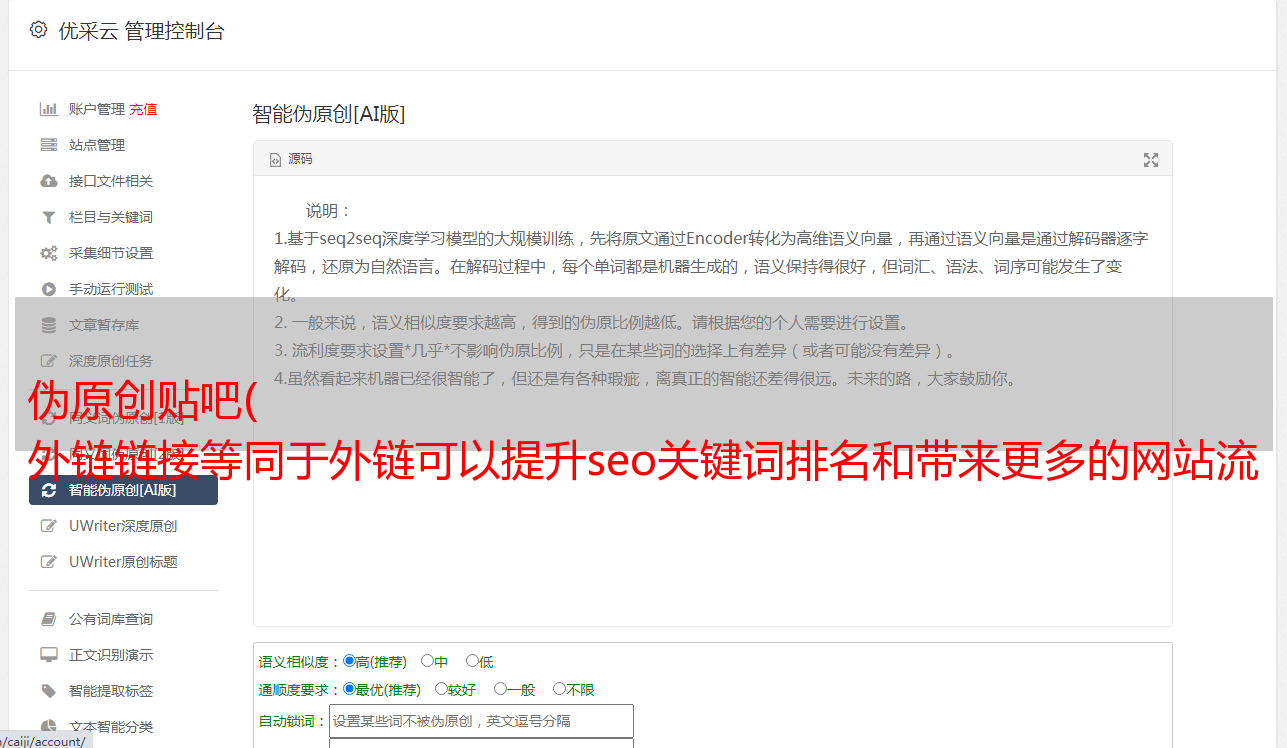
Task: Click the gear icon beside 优采云 管理控制台
Action: pyautogui.click(x=38, y=30)
